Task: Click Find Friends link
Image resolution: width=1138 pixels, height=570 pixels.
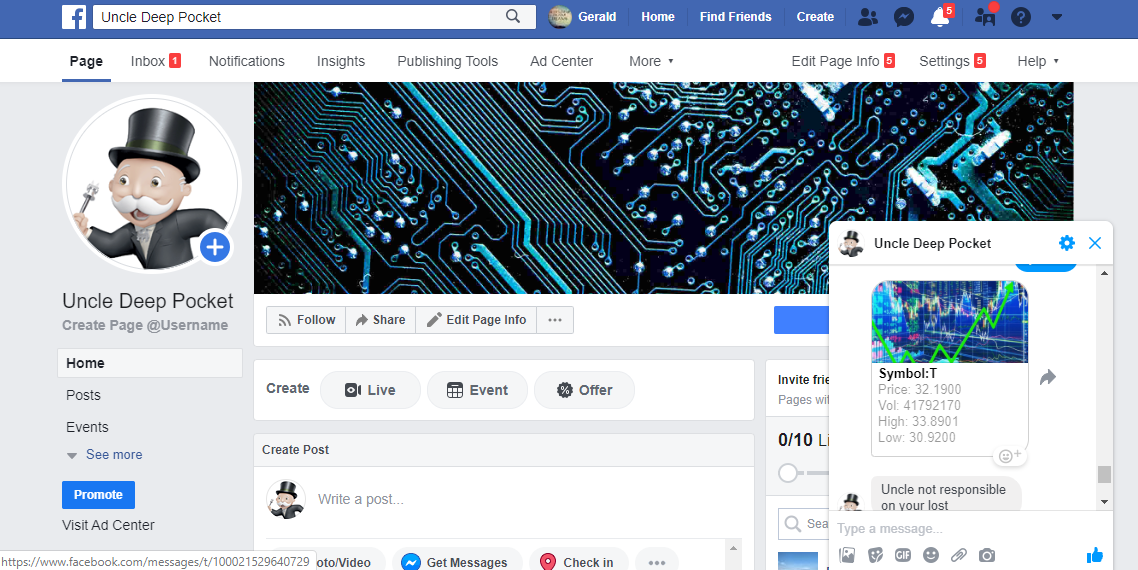Action: point(735,17)
